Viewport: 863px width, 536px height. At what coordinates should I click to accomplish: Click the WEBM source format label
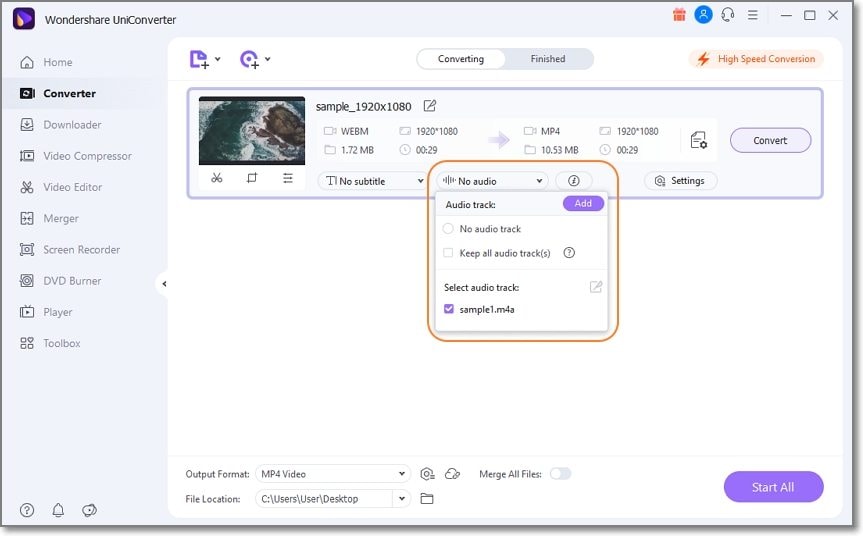click(x=354, y=131)
